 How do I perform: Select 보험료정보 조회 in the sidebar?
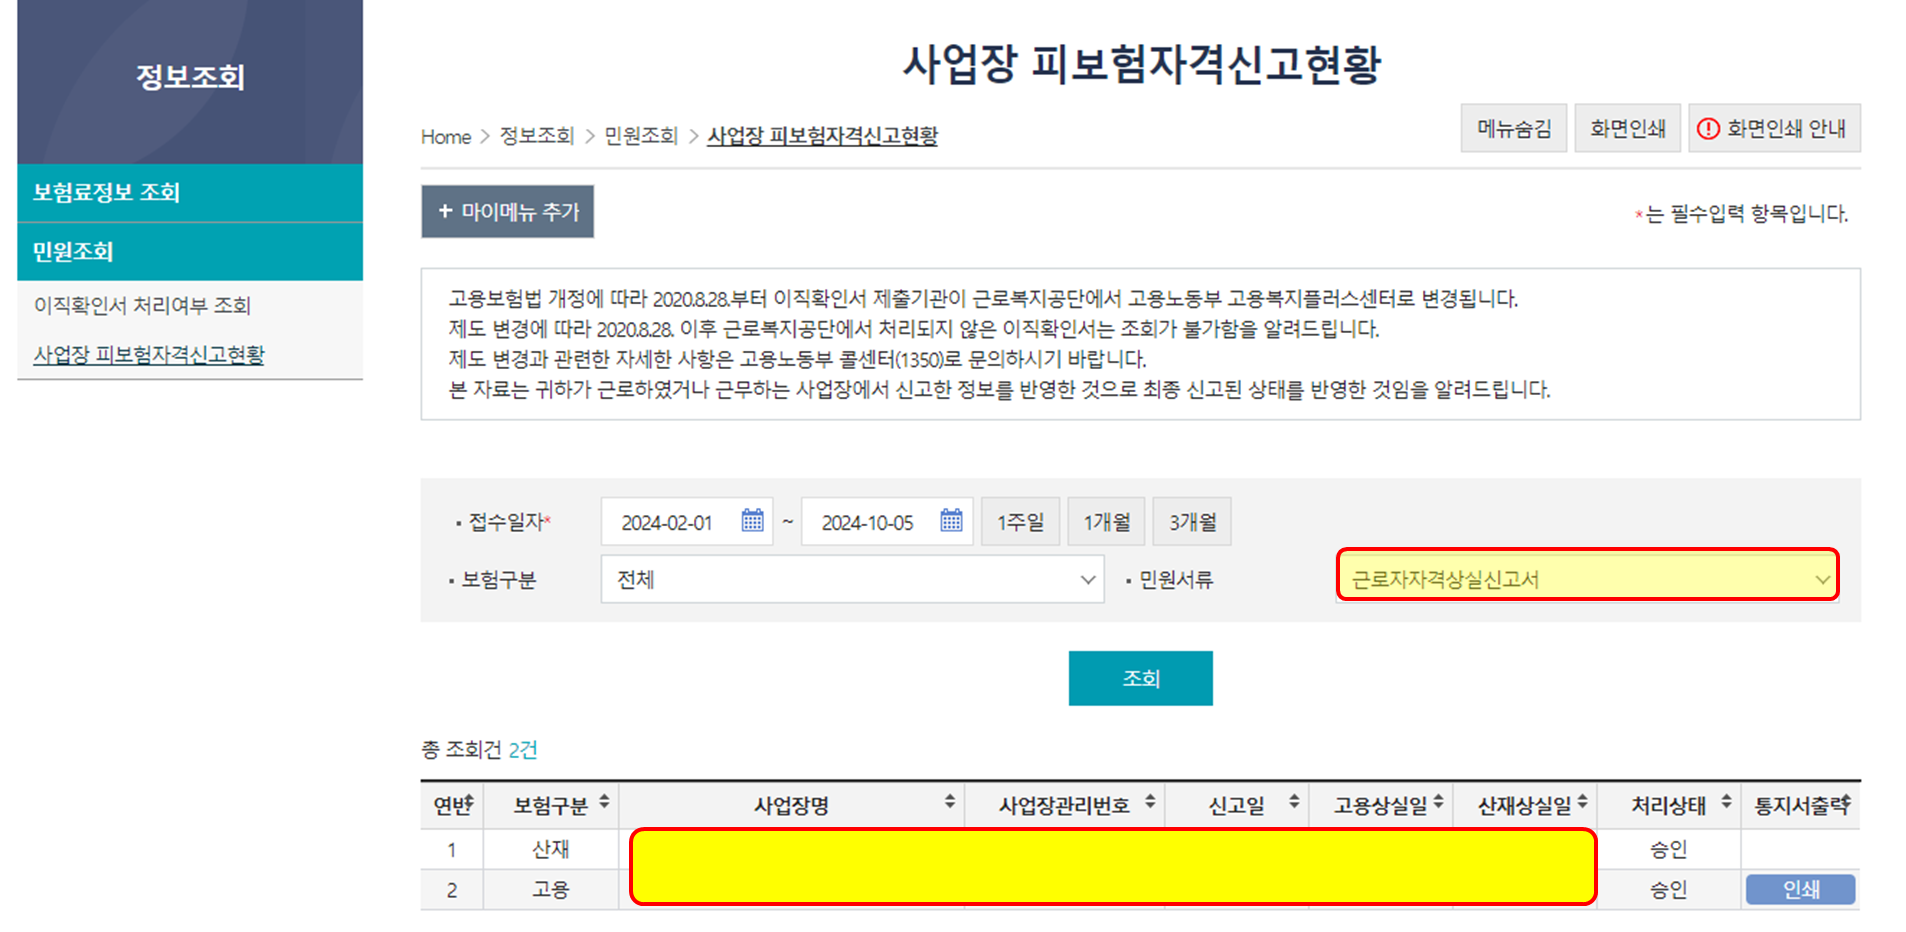point(105,192)
